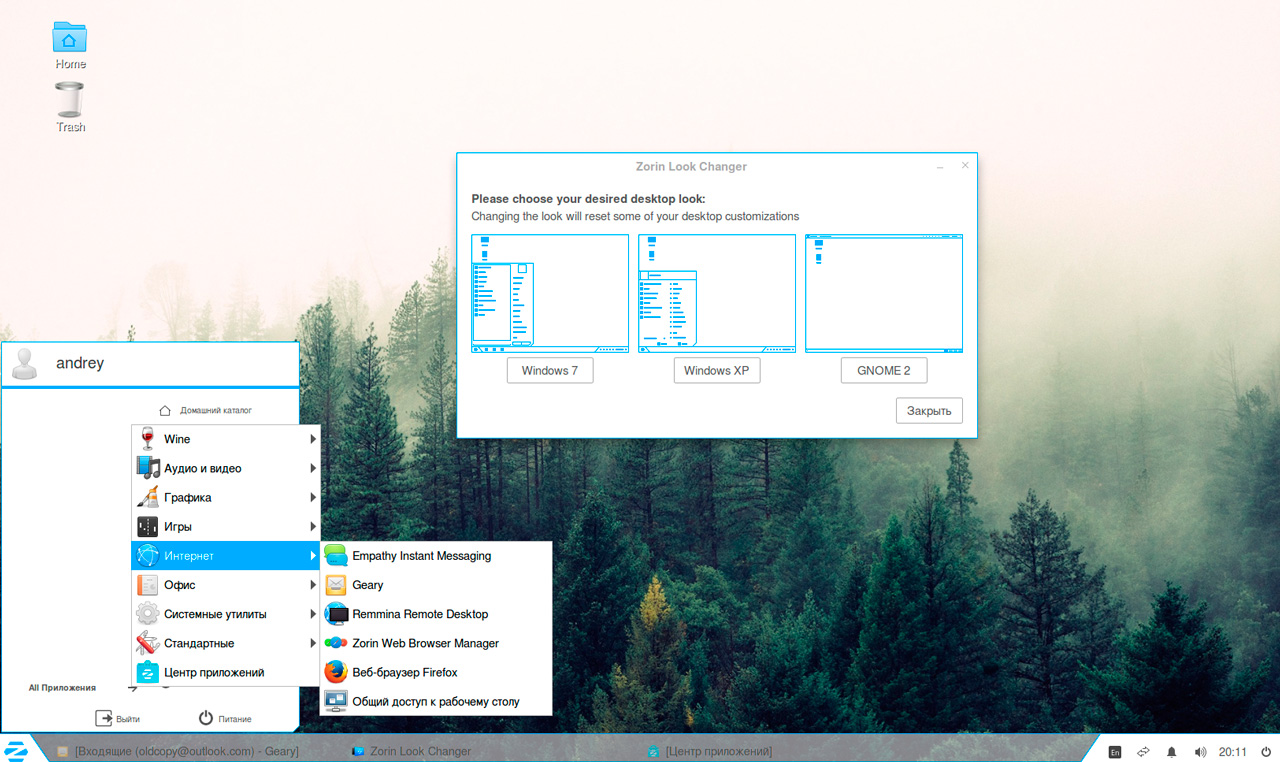Click the Firefox icon in the Интернет submenu
The width and height of the screenshot is (1280, 762).
(x=336, y=672)
